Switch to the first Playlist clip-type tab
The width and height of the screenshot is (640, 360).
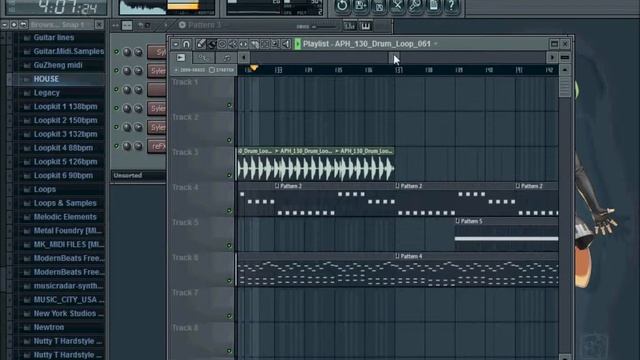(x=181, y=58)
